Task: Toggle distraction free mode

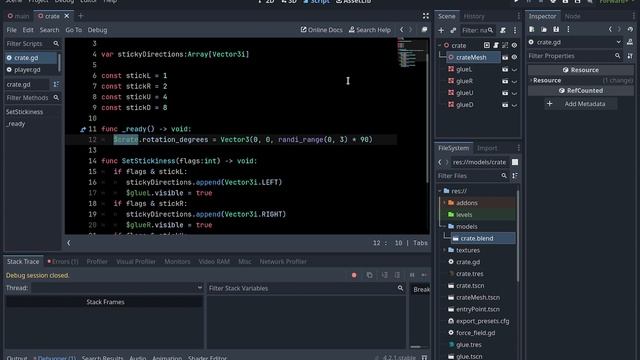Action: (426, 16)
